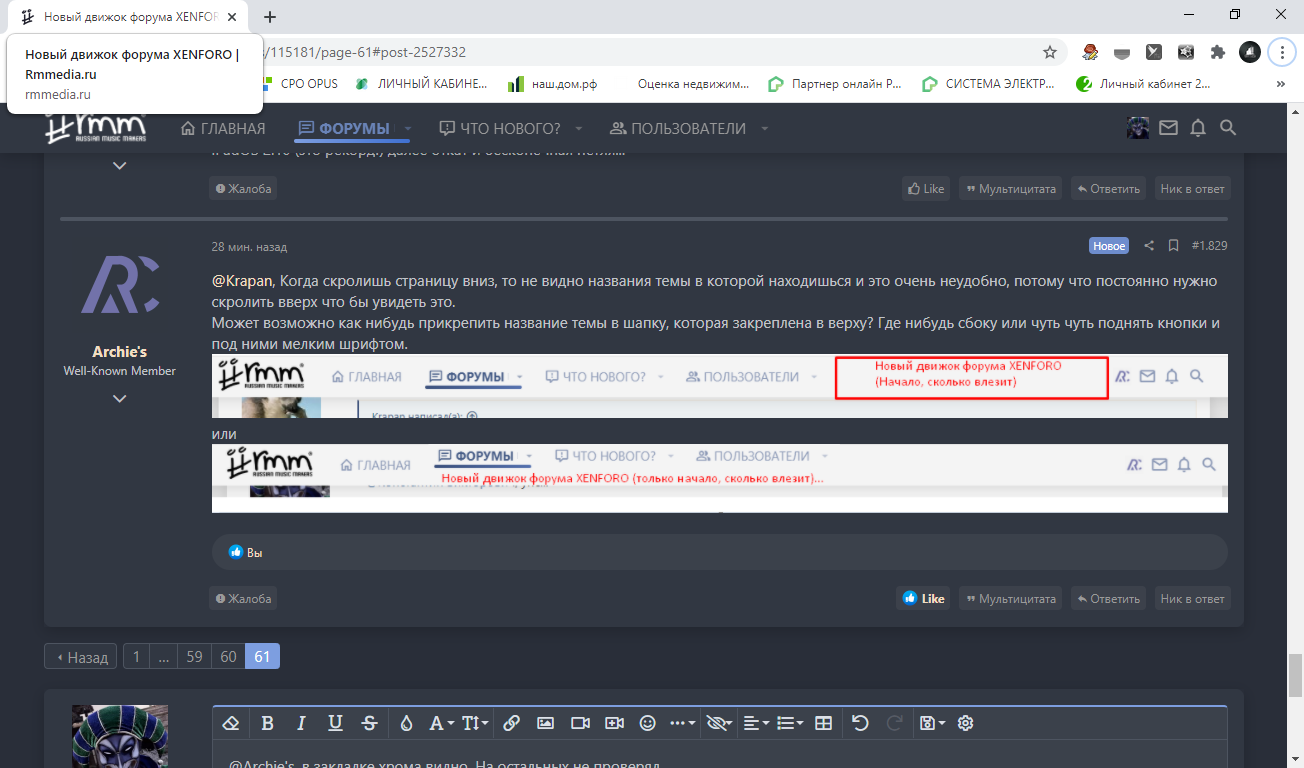Viewport: 1304px width, 768px height.
Task: Toggle bold formatting in editor
Action: click(267, 723)
